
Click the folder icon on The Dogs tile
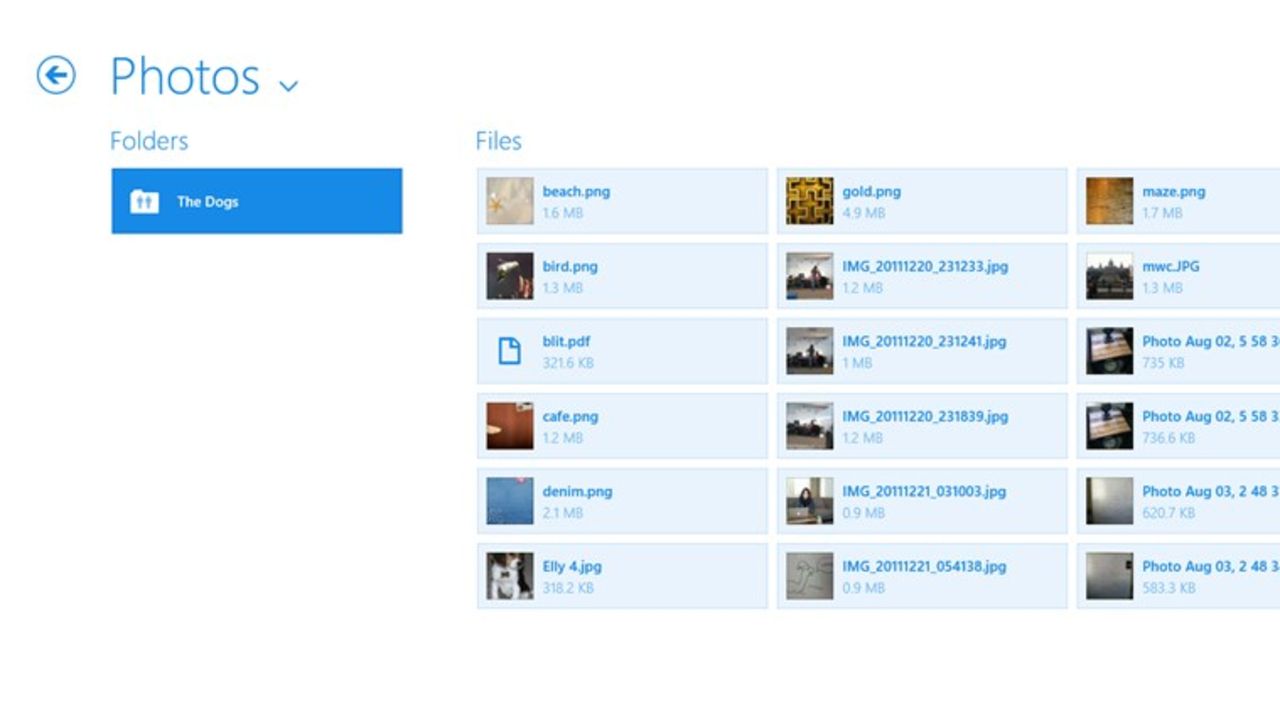(143, 201)
